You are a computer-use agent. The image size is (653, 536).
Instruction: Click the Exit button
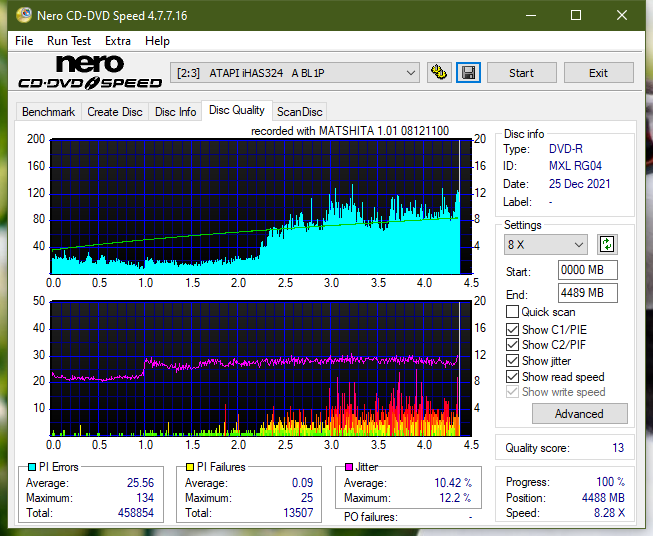(x=598, y=73)
